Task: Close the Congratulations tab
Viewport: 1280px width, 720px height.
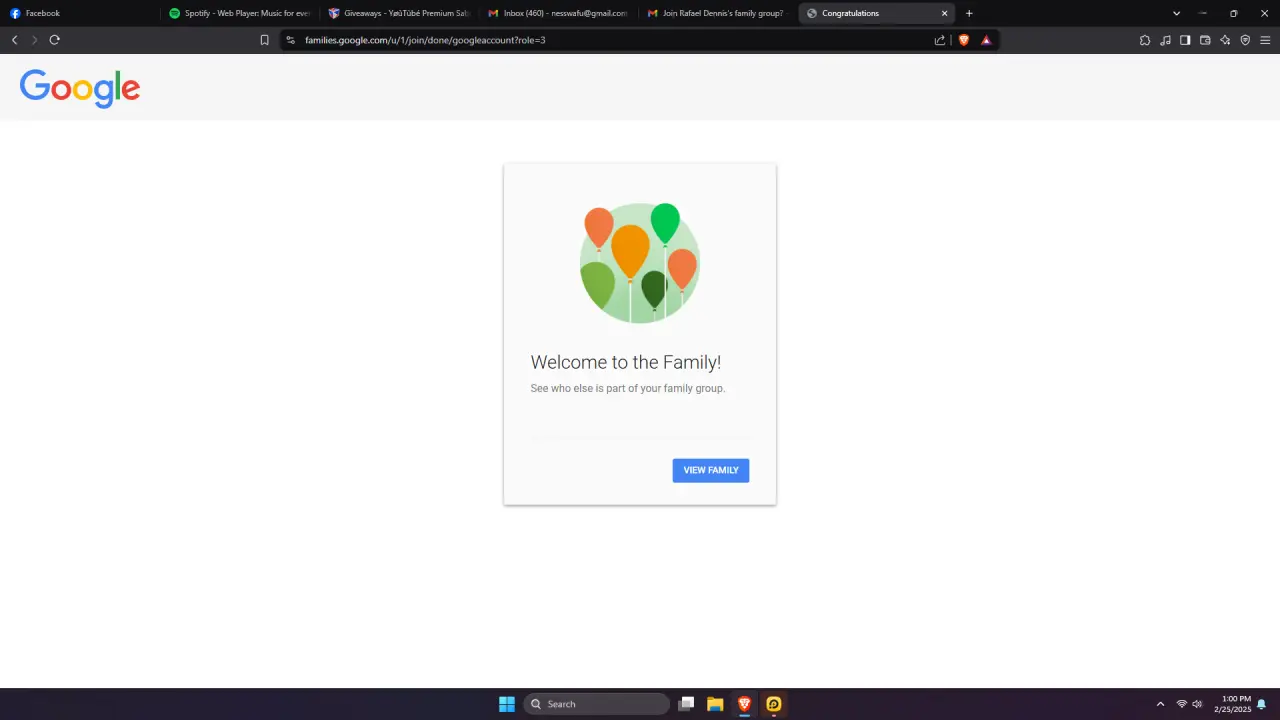Action: tap(944, 13)
